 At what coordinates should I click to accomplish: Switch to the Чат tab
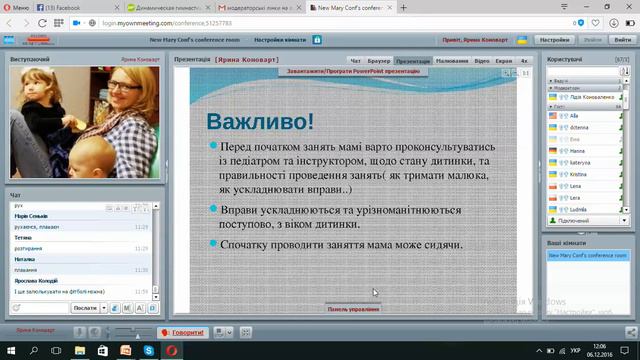(x=355, y=60)
